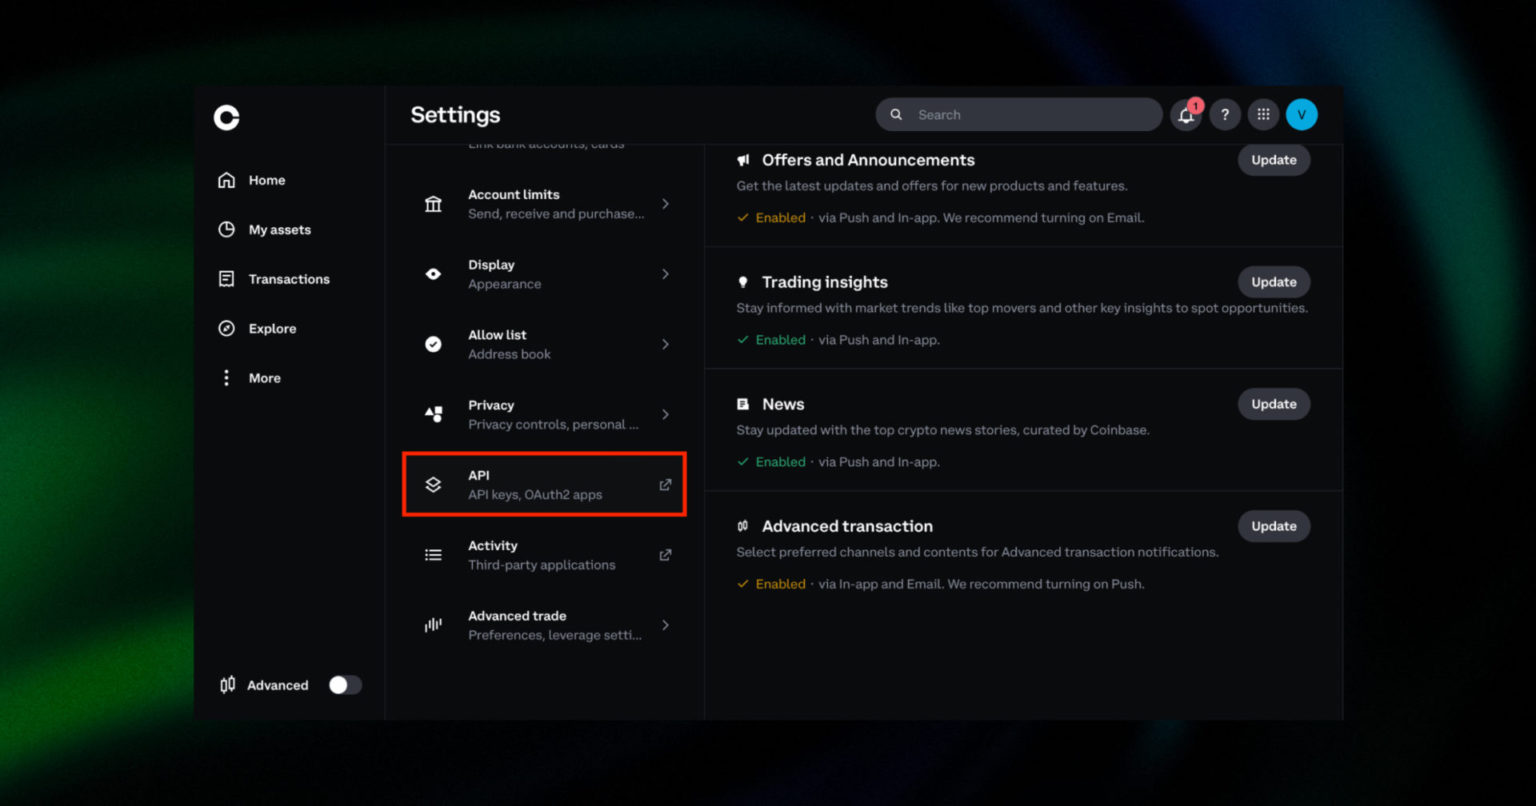Expand the Display settings section
Screen dimensions: 1536x806
(x=544, y=274)
